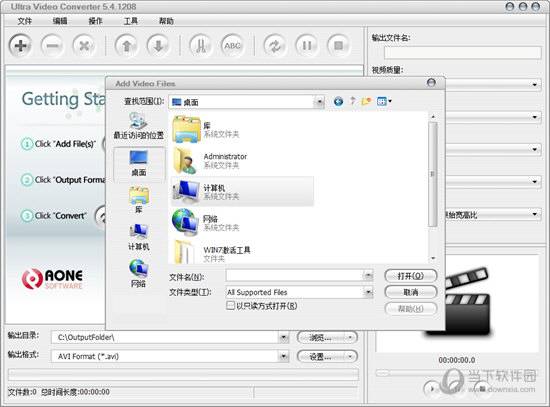This screenshot has height=407, width=550.
Task: Toggle 以只读方式打开 checkbox
Action: 230,306
